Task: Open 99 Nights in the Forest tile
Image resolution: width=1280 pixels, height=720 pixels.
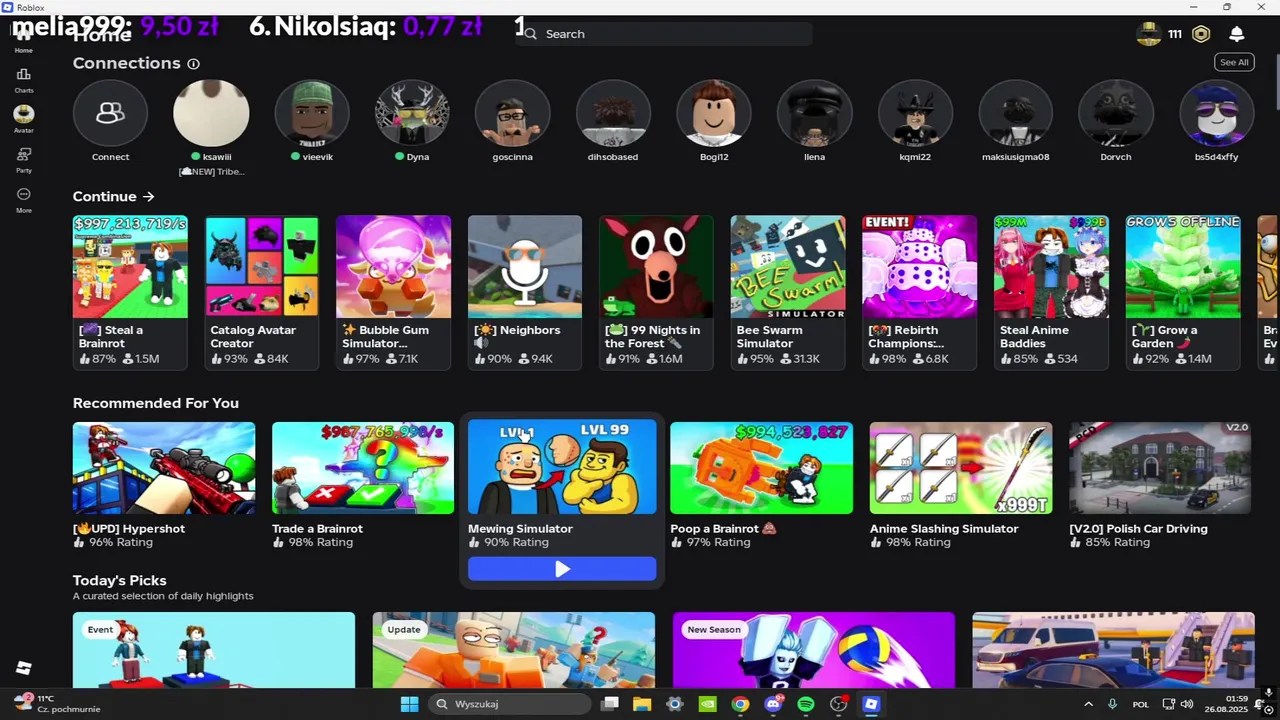Action: [x=656, y=291]
